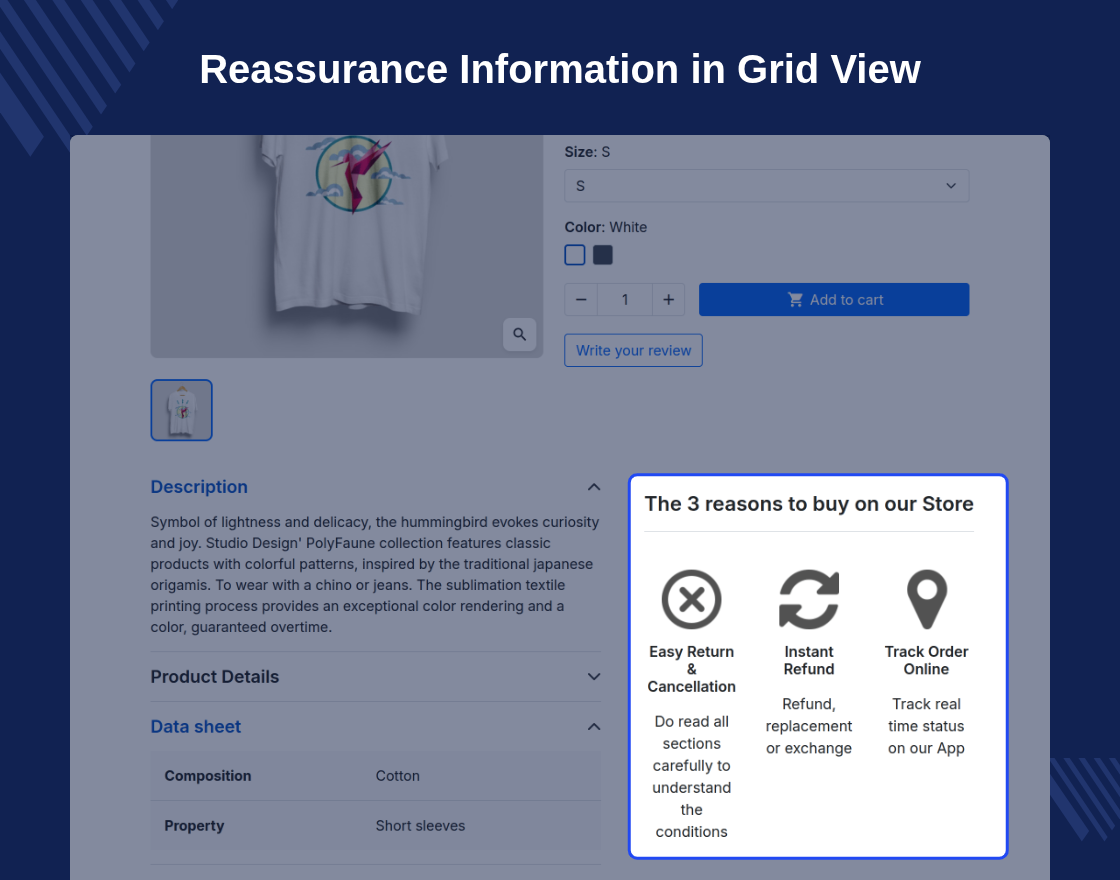Image resolution: width=1120 pixels, height=880 pixels.
Task: Click the Write your review button
Action: pyautogui.click(x=634, y=351)
